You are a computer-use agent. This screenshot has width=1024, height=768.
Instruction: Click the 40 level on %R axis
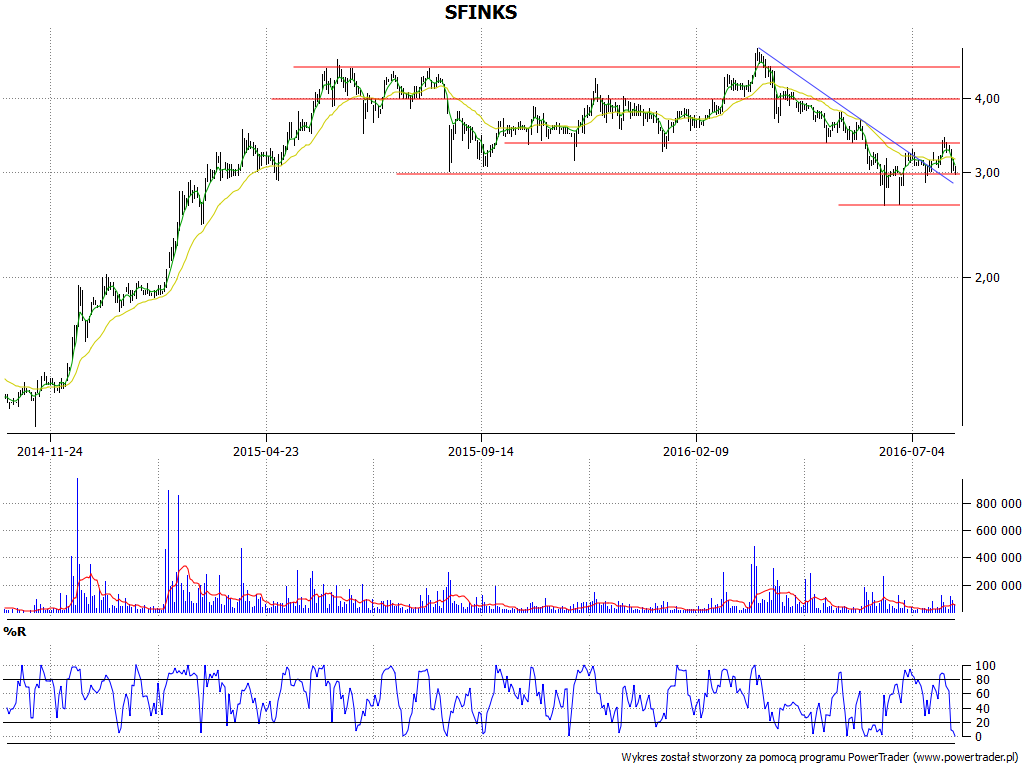tap(985, 709)
